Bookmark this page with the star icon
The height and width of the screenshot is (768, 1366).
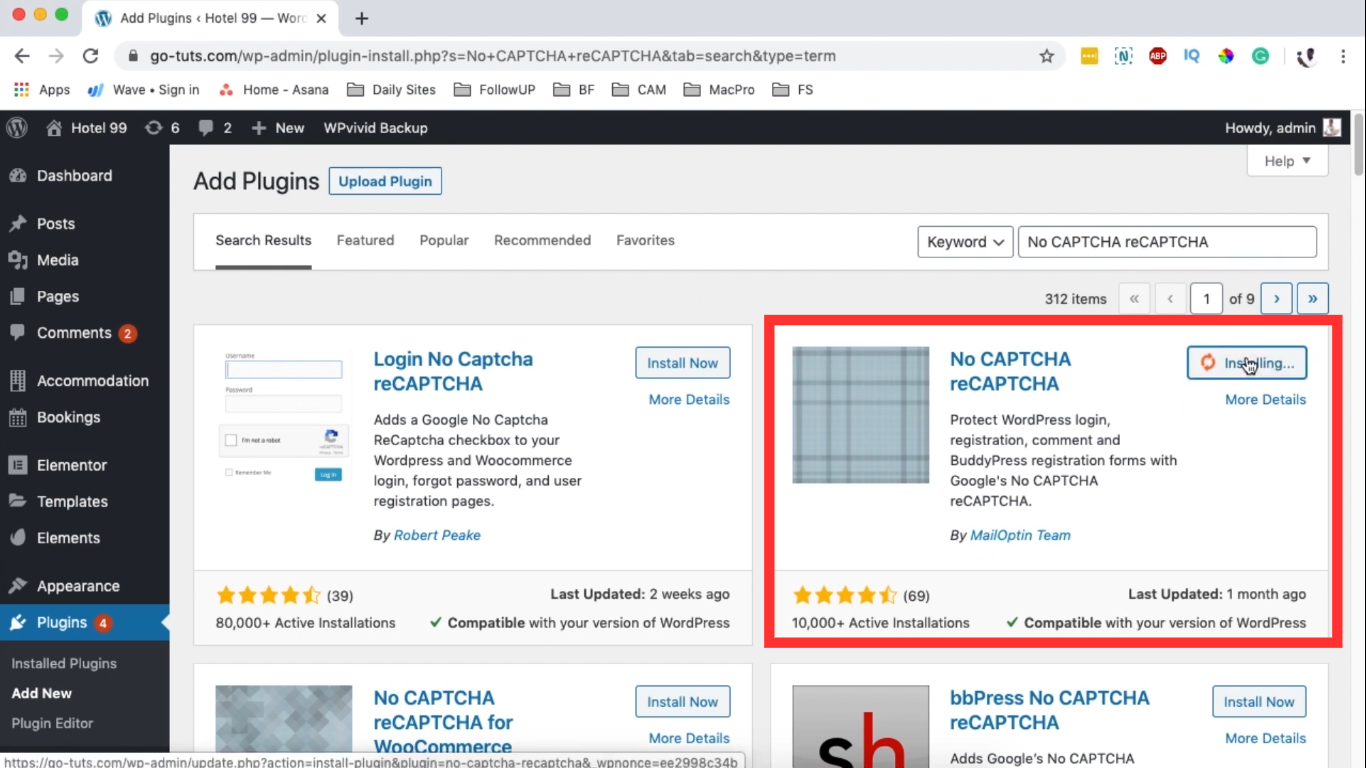pyautogui.click(x=1047, y=56)
